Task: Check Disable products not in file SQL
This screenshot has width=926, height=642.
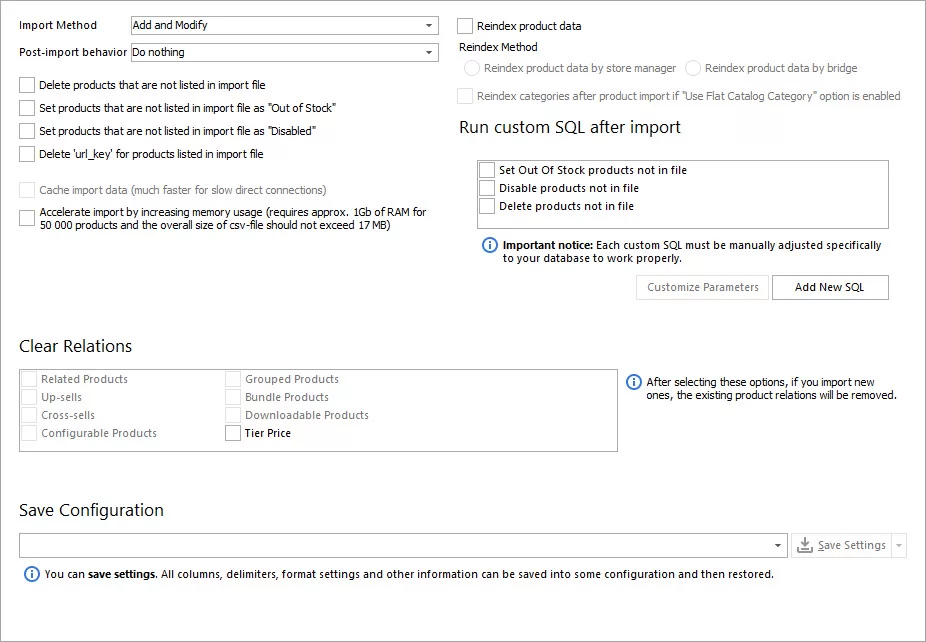Action: [487, 188]
